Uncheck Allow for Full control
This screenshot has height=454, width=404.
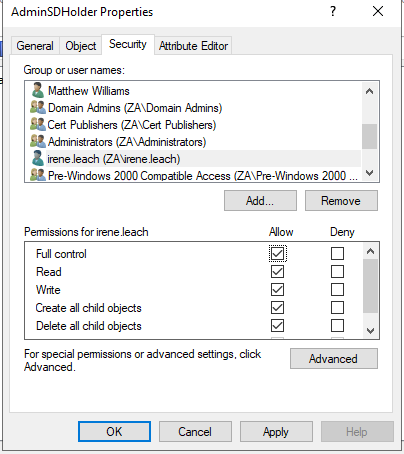point(277,254)
